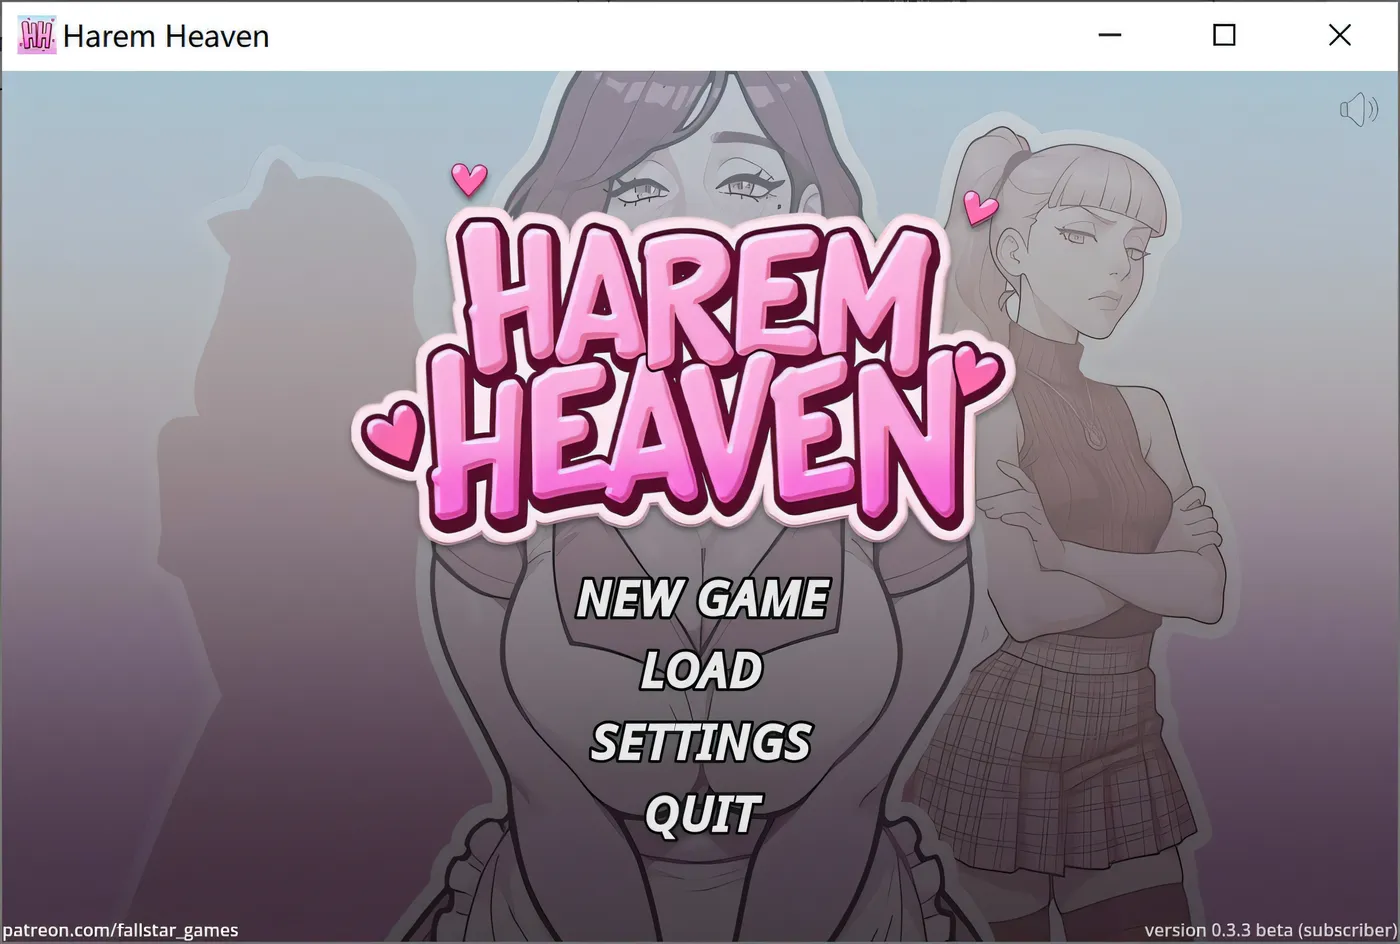Open the Settings menu entry
Screen dimensions: 1400x944
tap(701, 742)
